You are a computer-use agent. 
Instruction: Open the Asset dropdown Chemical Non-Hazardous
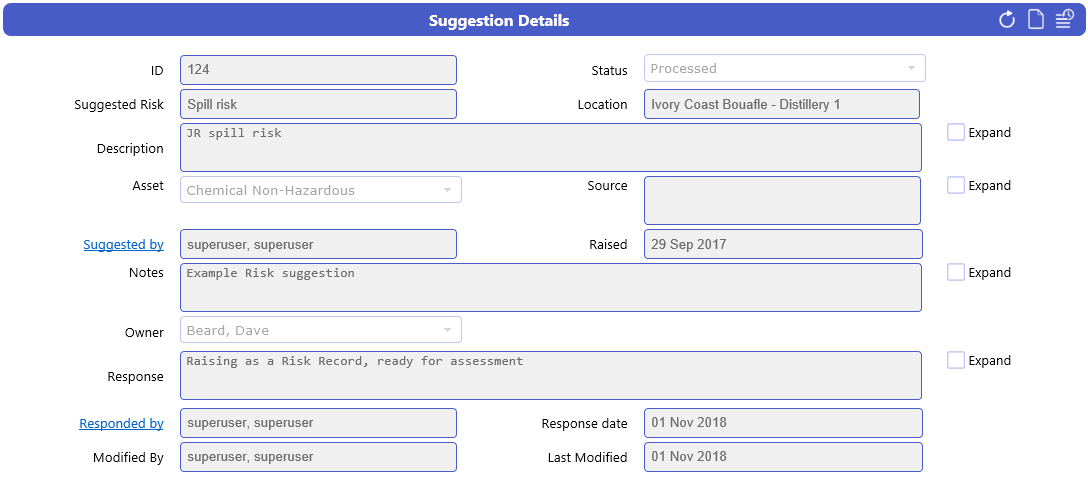[x=321, y=190]
